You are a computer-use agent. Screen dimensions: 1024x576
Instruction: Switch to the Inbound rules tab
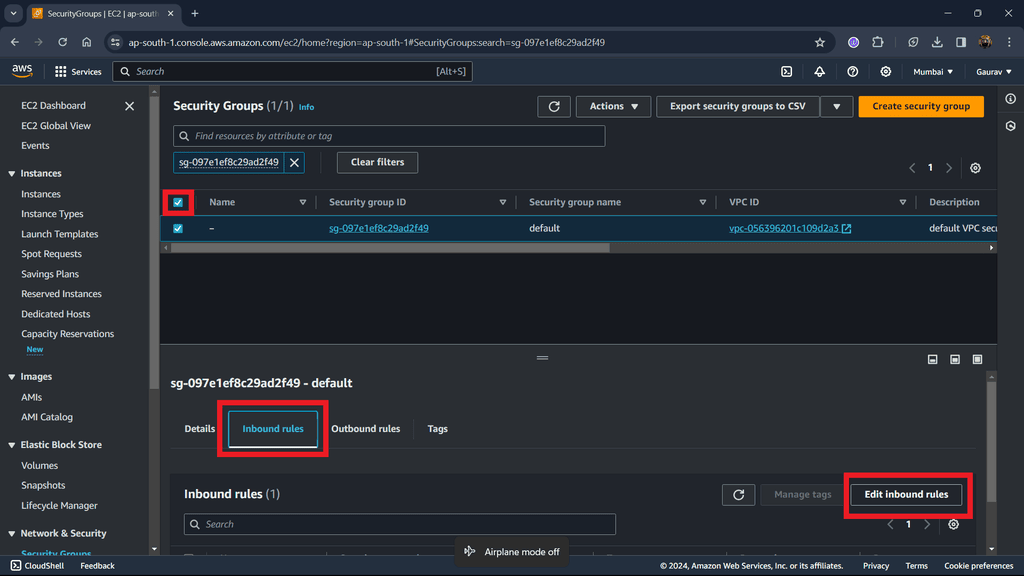pos(273,429)
